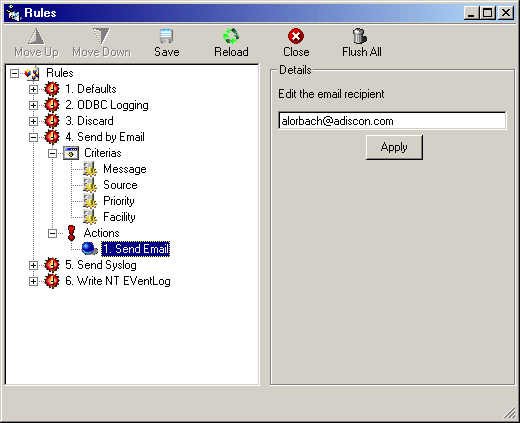The width and height of the screenshot is (520, 423).
Task: Expand the 6. Write NT EVentLog rule
Action: [x=33, y=281]
